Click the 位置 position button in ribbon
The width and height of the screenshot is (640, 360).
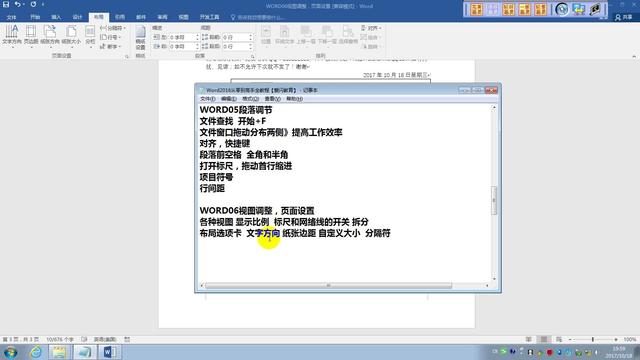(266, 35)
